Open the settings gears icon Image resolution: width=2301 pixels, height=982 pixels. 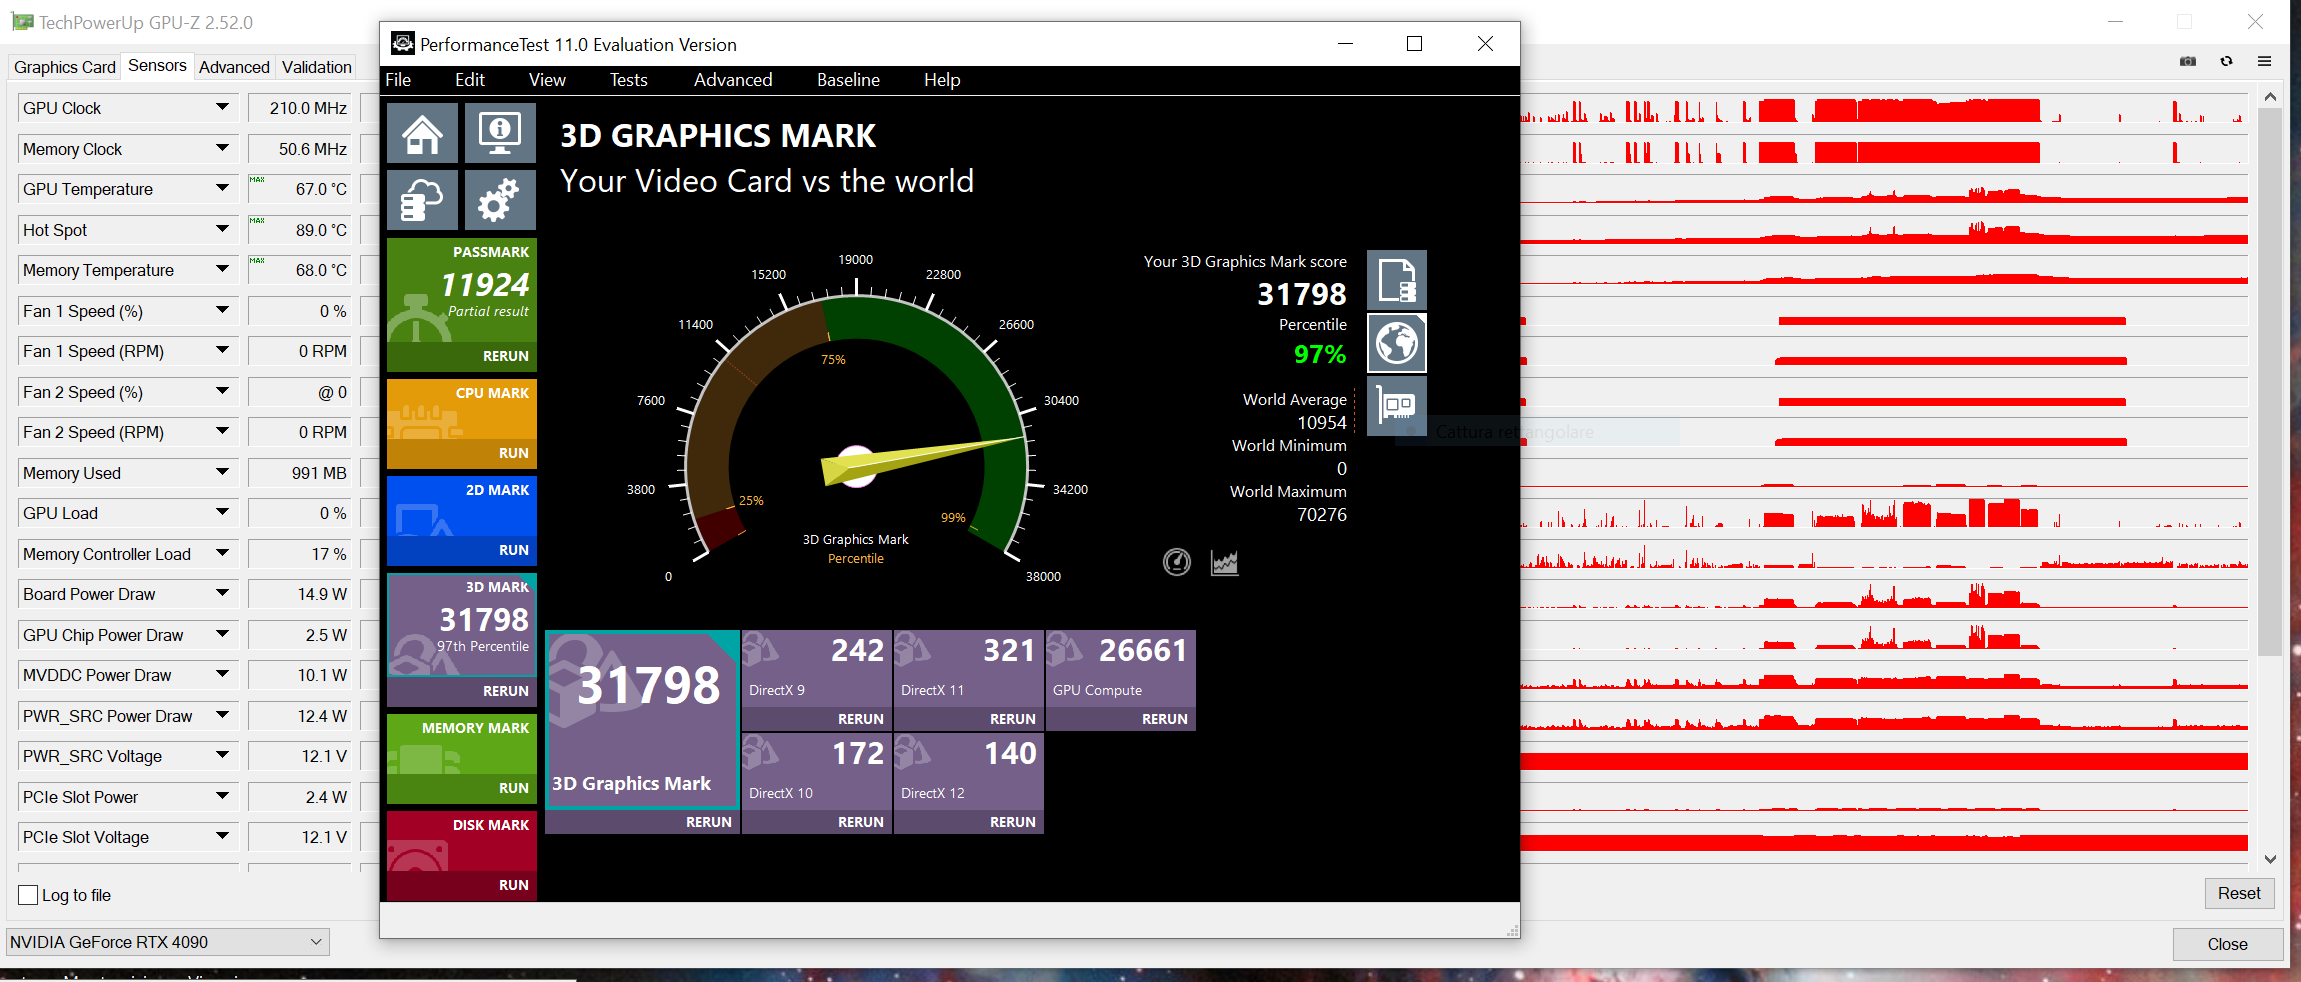point(499,200)
